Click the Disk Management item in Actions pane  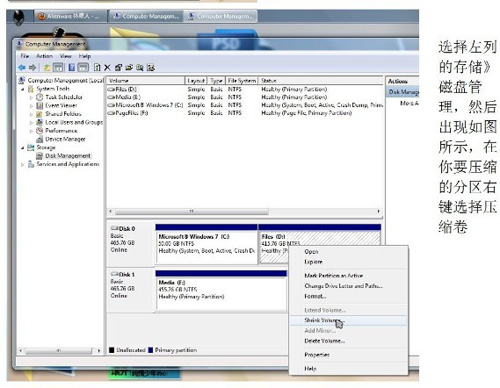pos(403,92)
